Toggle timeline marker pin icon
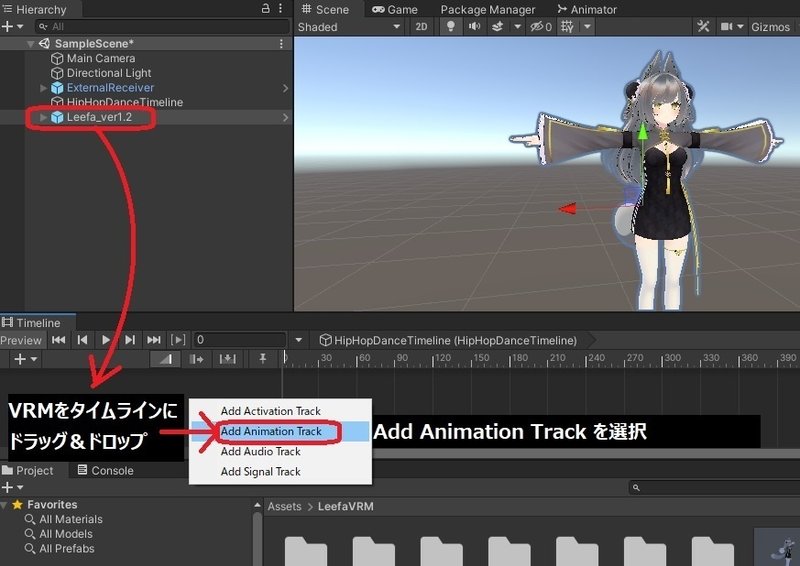Viewport: 800px width, 566px height. [263, 359]
